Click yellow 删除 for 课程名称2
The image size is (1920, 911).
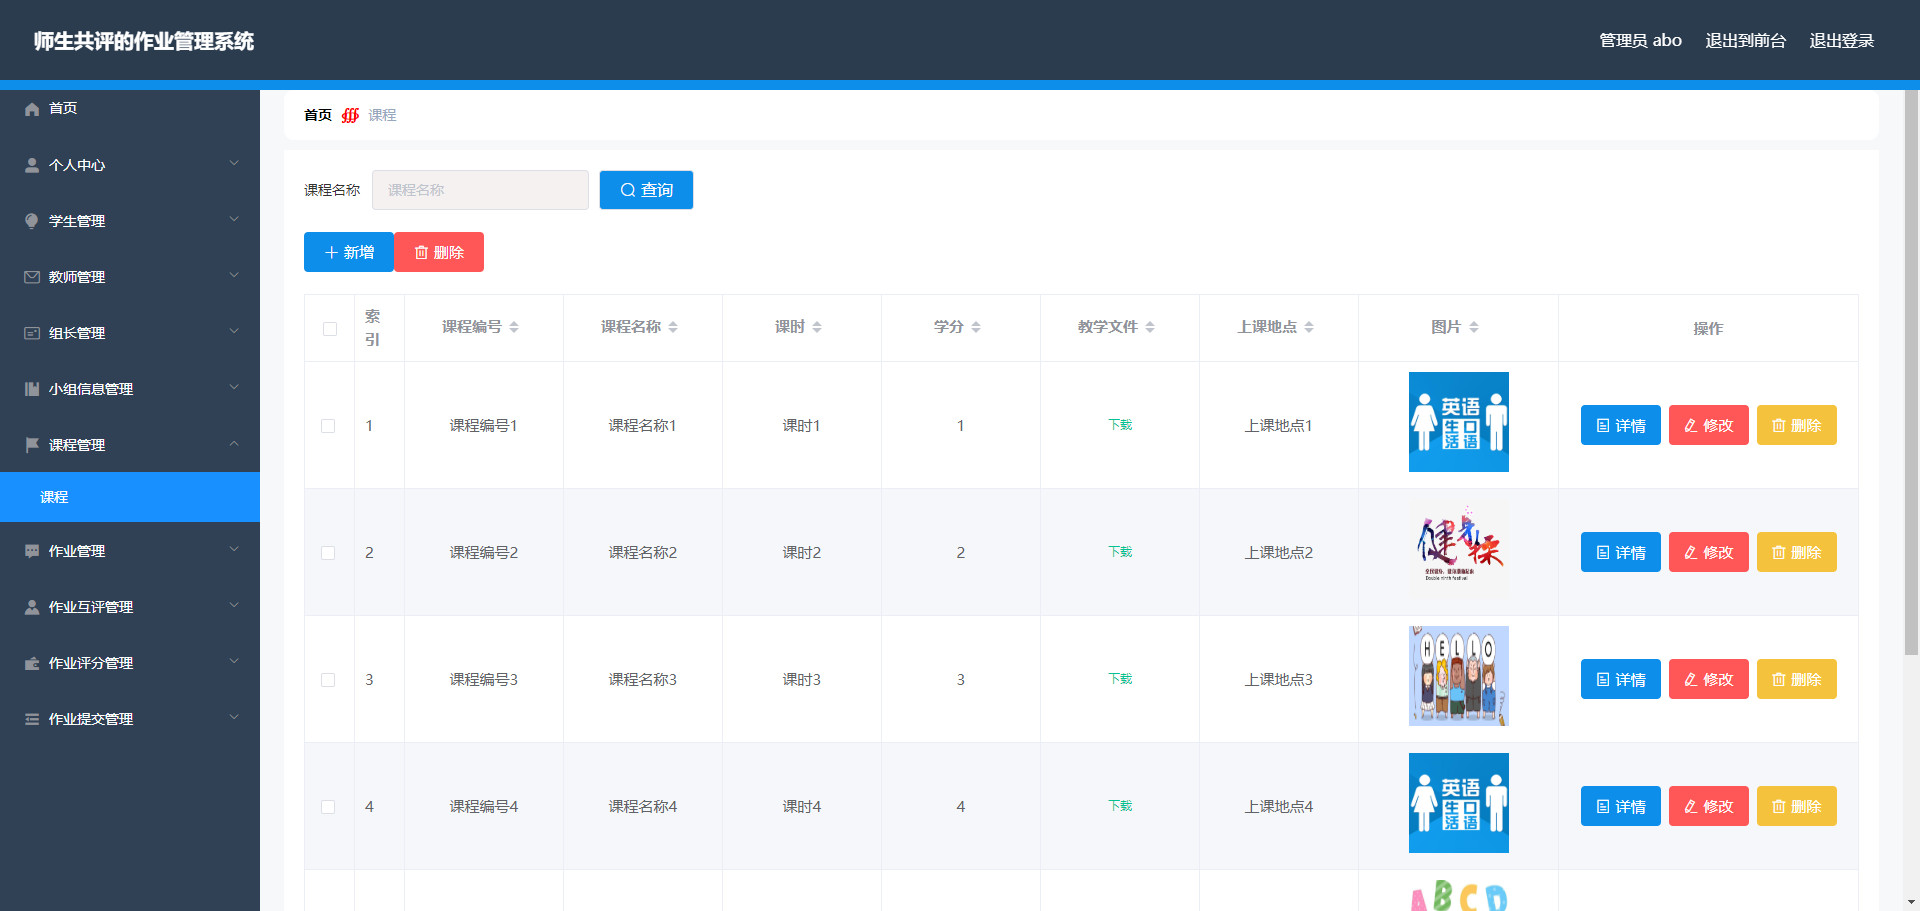(x=1797, y=552)
